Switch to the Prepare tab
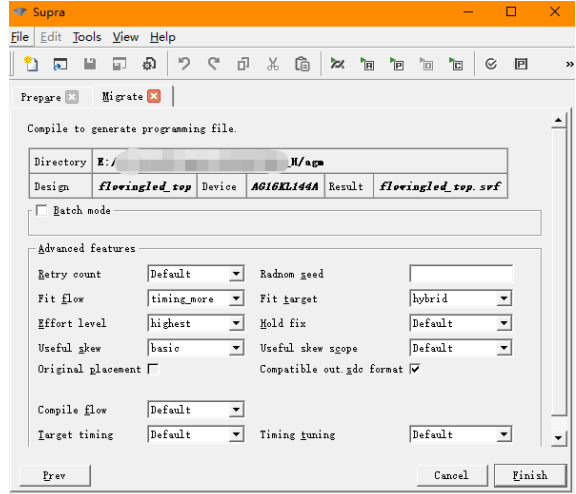Viewport: 576px width, 494px height. pyautogui.click(x=41, y=97)
